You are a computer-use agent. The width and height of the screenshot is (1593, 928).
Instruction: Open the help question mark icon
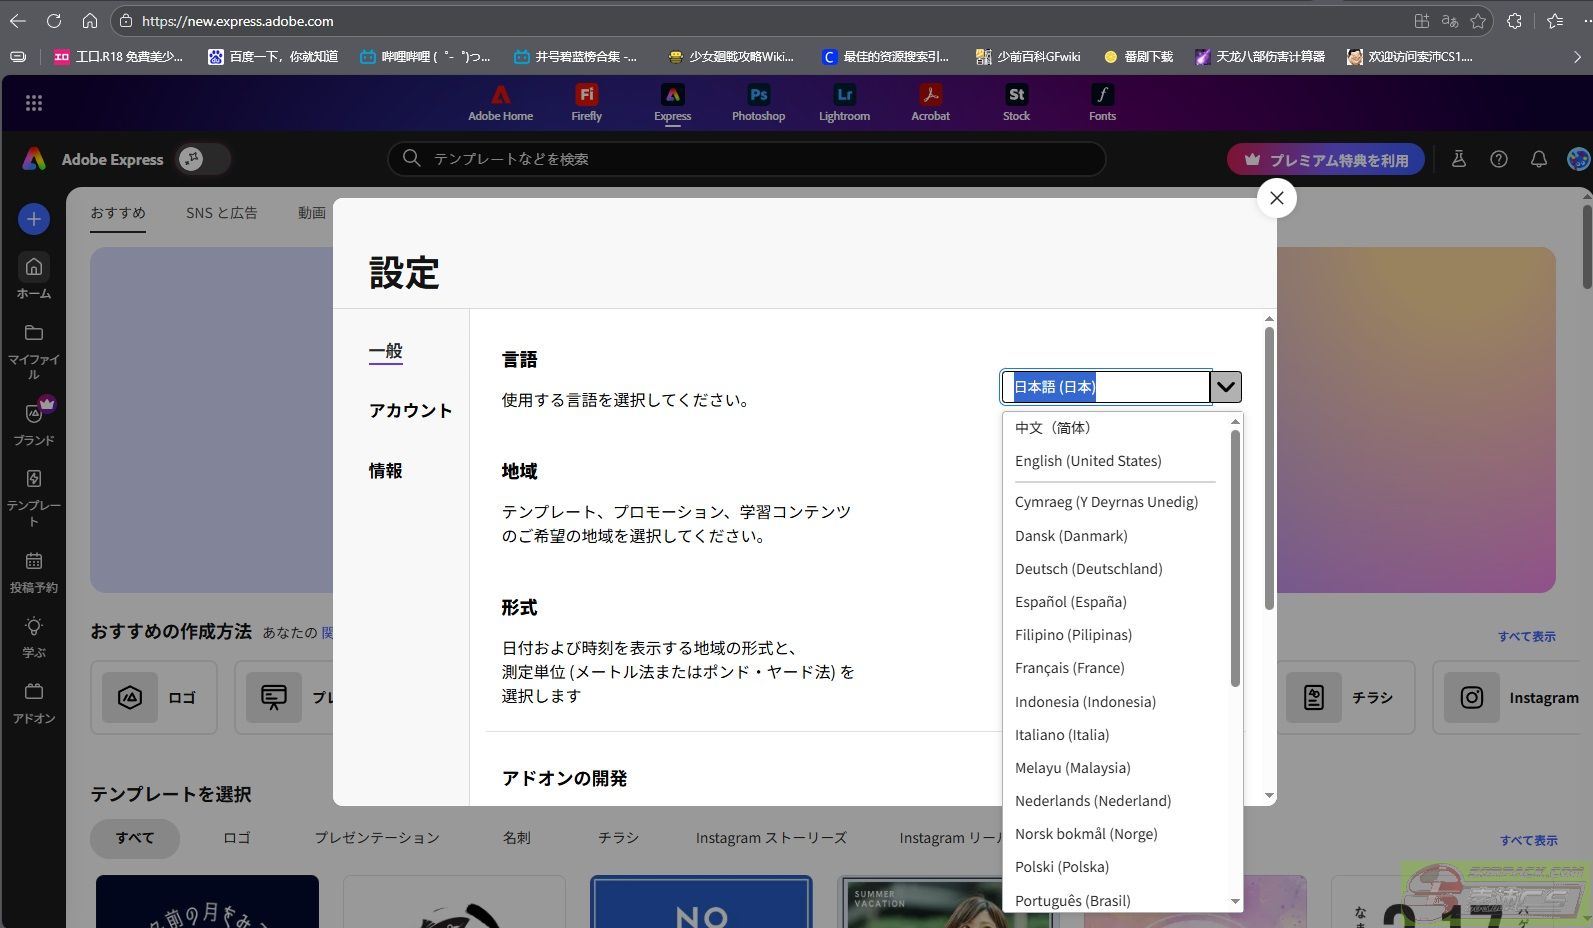(x=1498, y=159)
